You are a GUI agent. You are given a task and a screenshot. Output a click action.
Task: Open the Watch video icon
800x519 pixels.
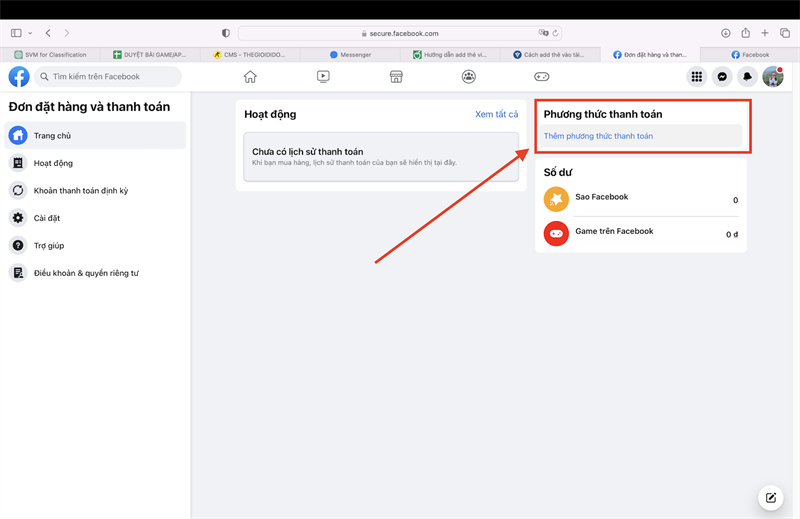pos(323,77)
